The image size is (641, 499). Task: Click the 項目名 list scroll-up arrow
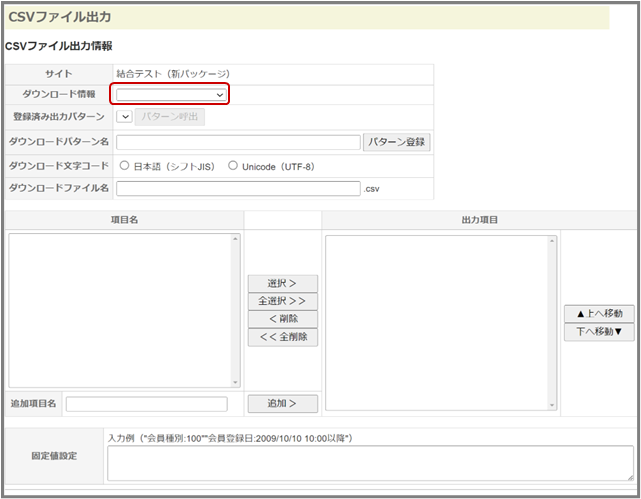click(236, 239)
